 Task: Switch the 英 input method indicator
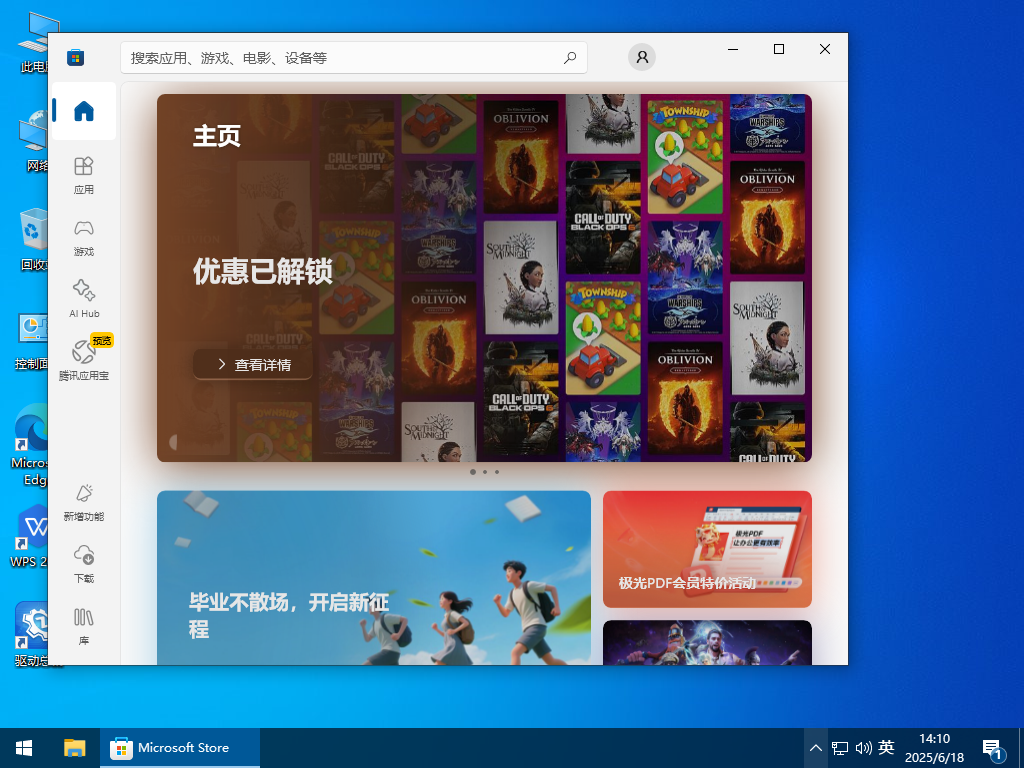(x=886, y=747)
